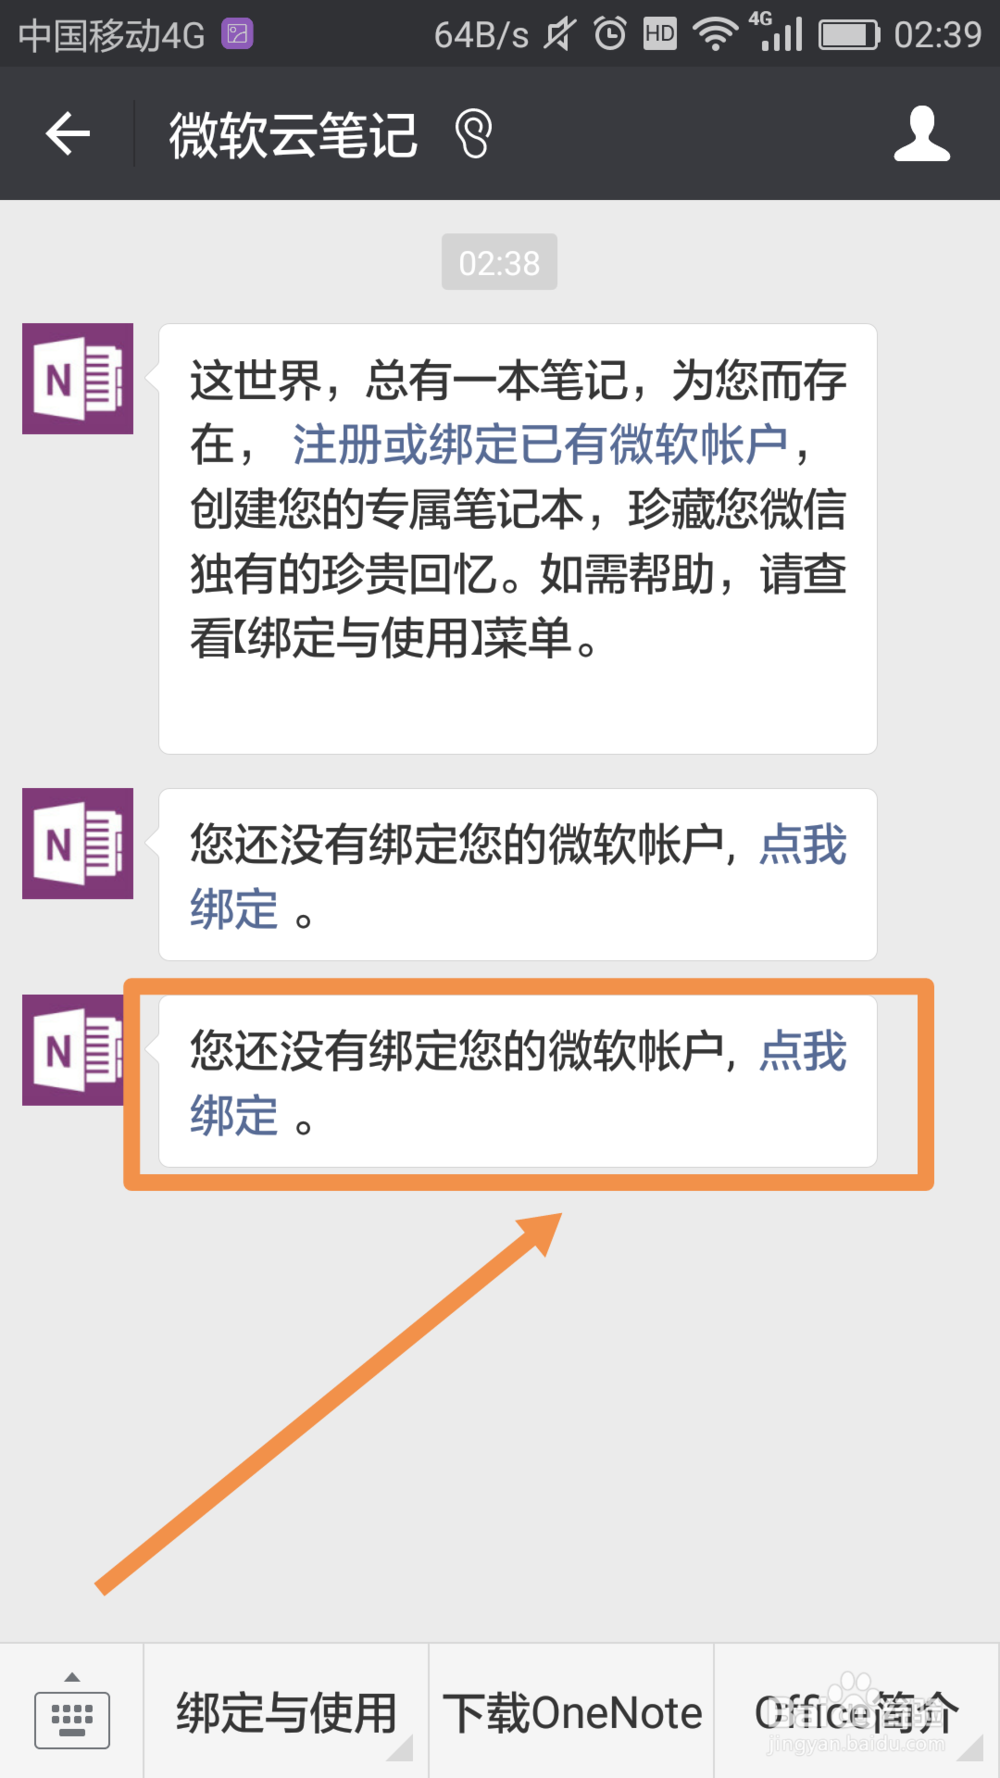Tap the alarm clock status icon
The height and width of the screenshot is (1778, 1000).
610,34
